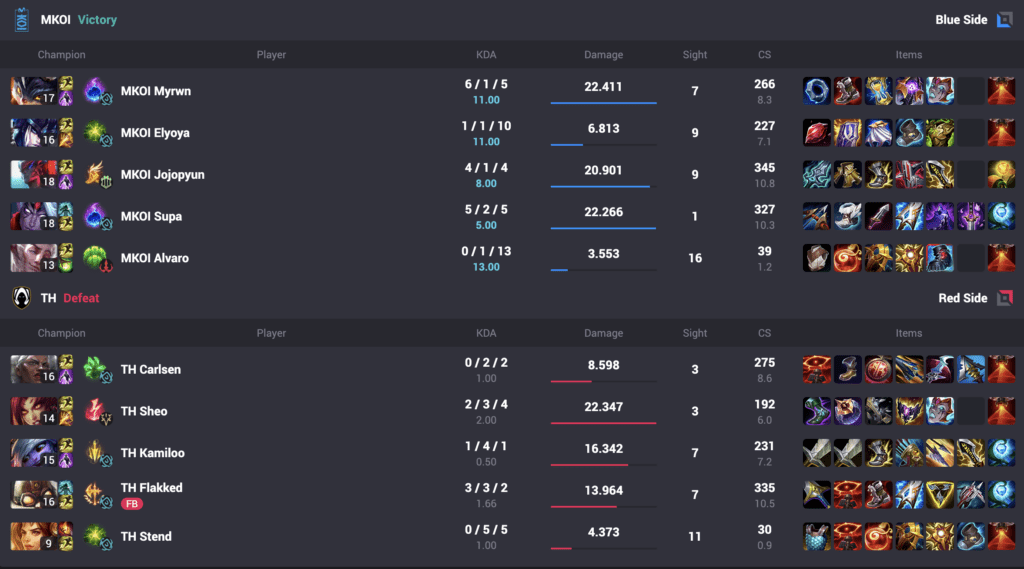
Task: Open TH Carlsen player name link
Action: pos(150,369)
